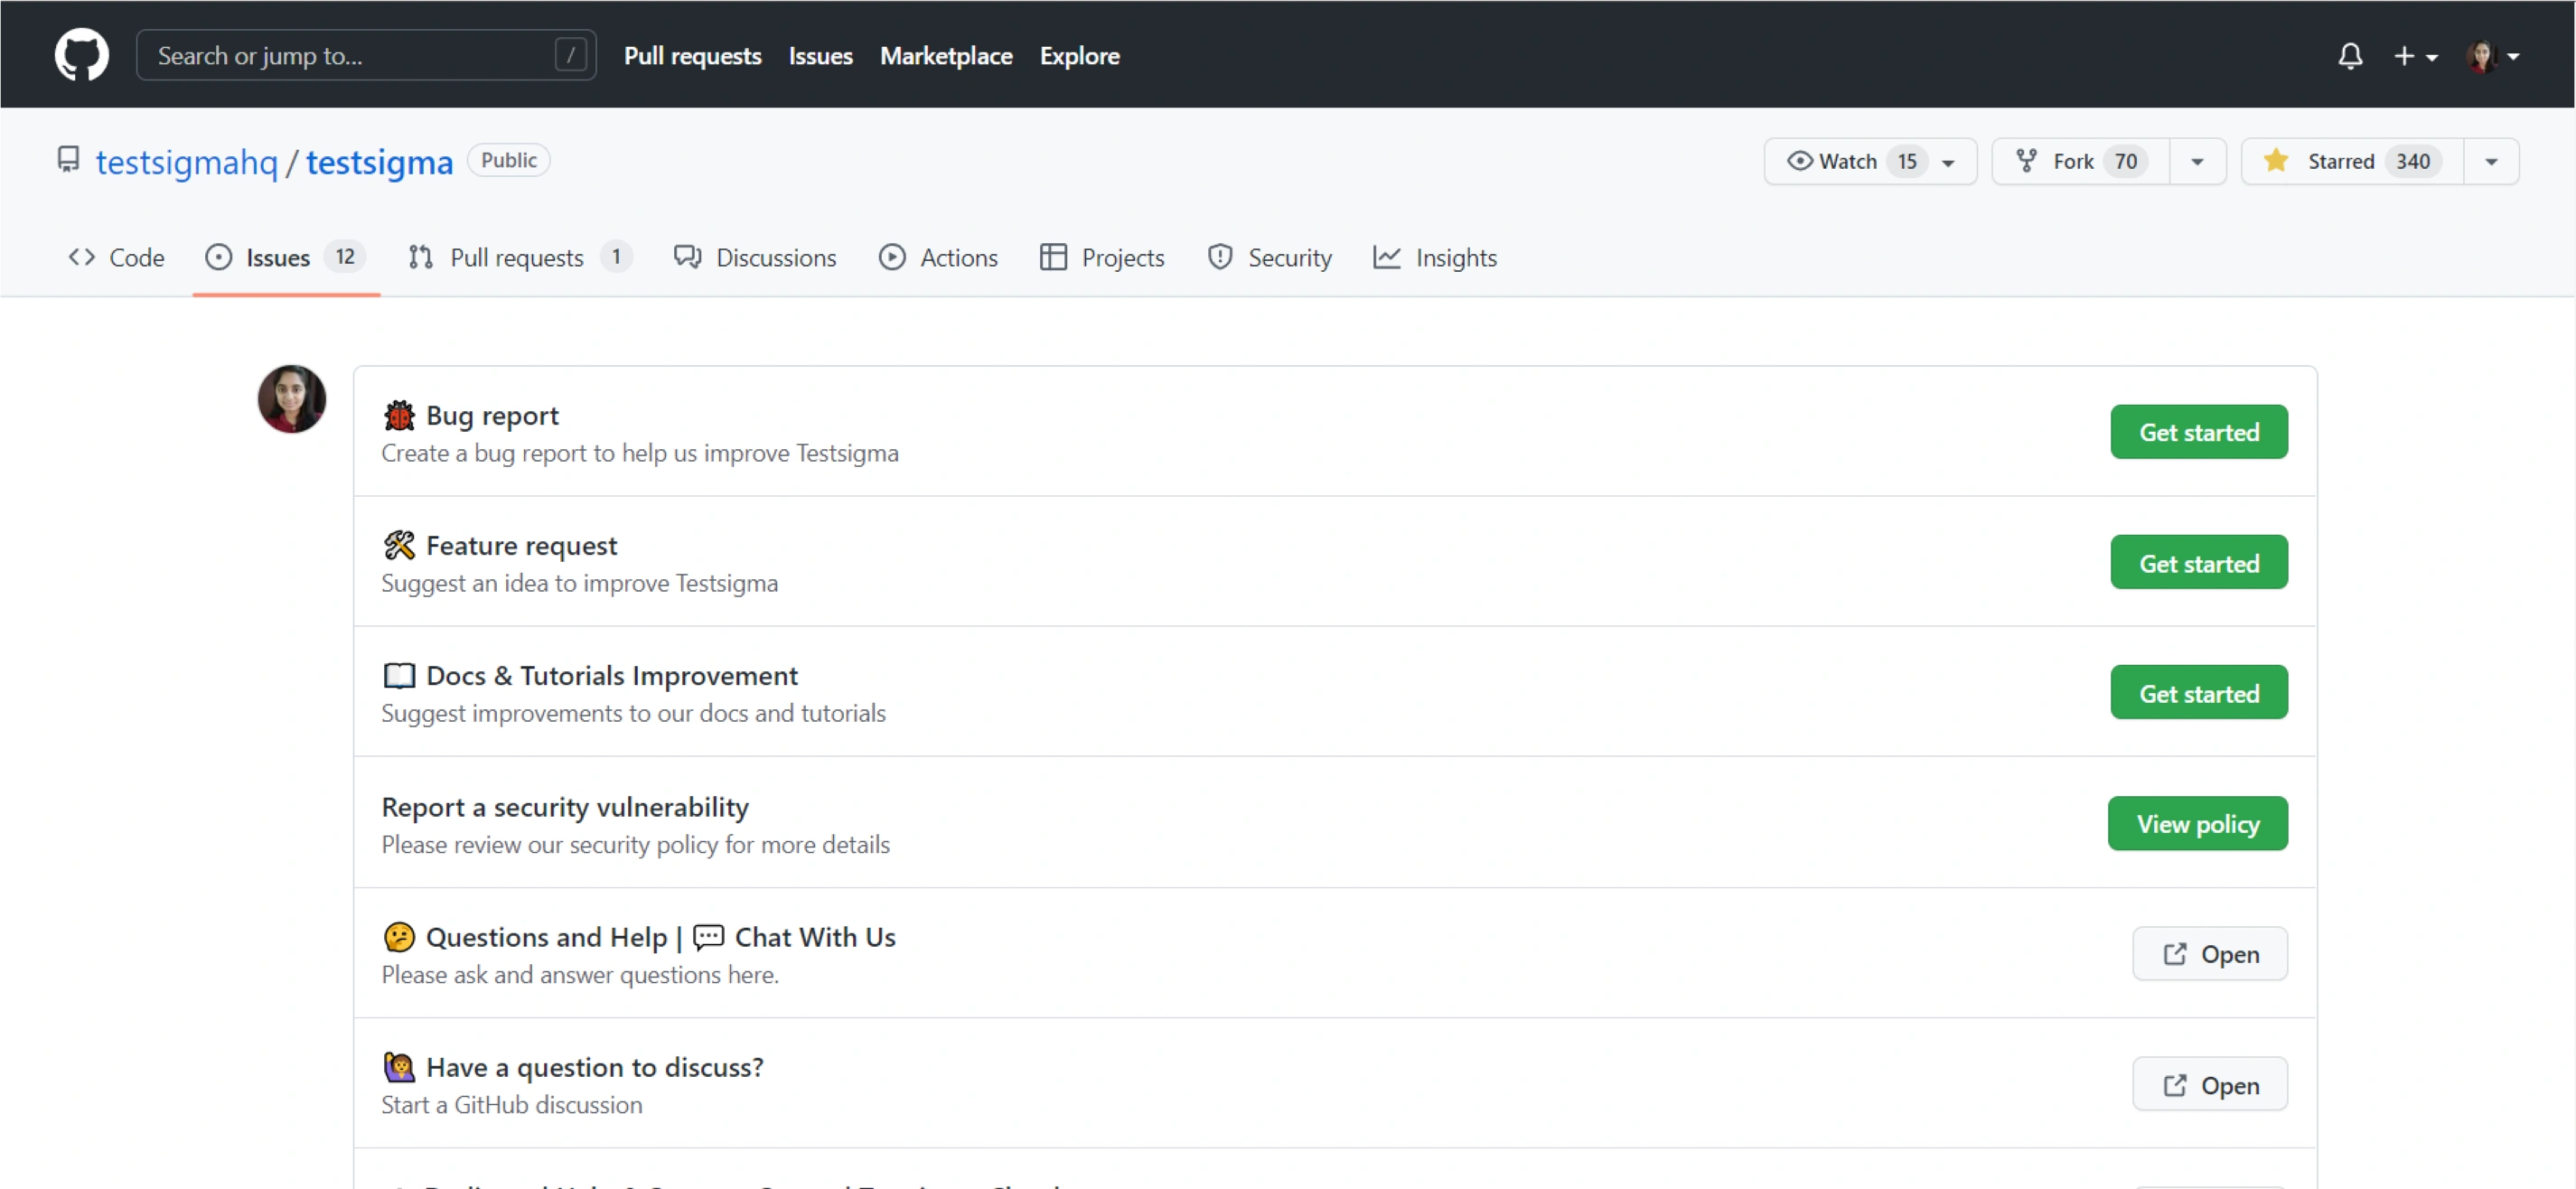
Task: Expand the star lists dropdown arrow
Action: click(2490, 161)
